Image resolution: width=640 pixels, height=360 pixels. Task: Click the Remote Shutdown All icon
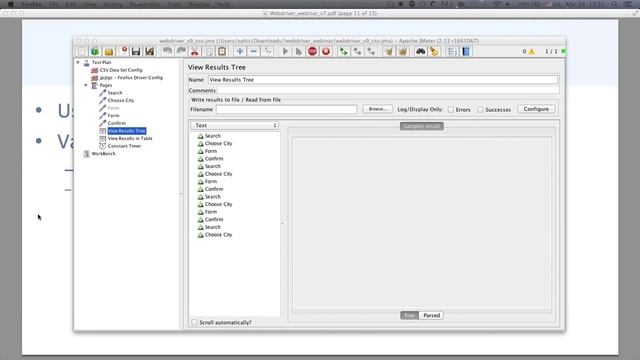[x=371, y=51]
